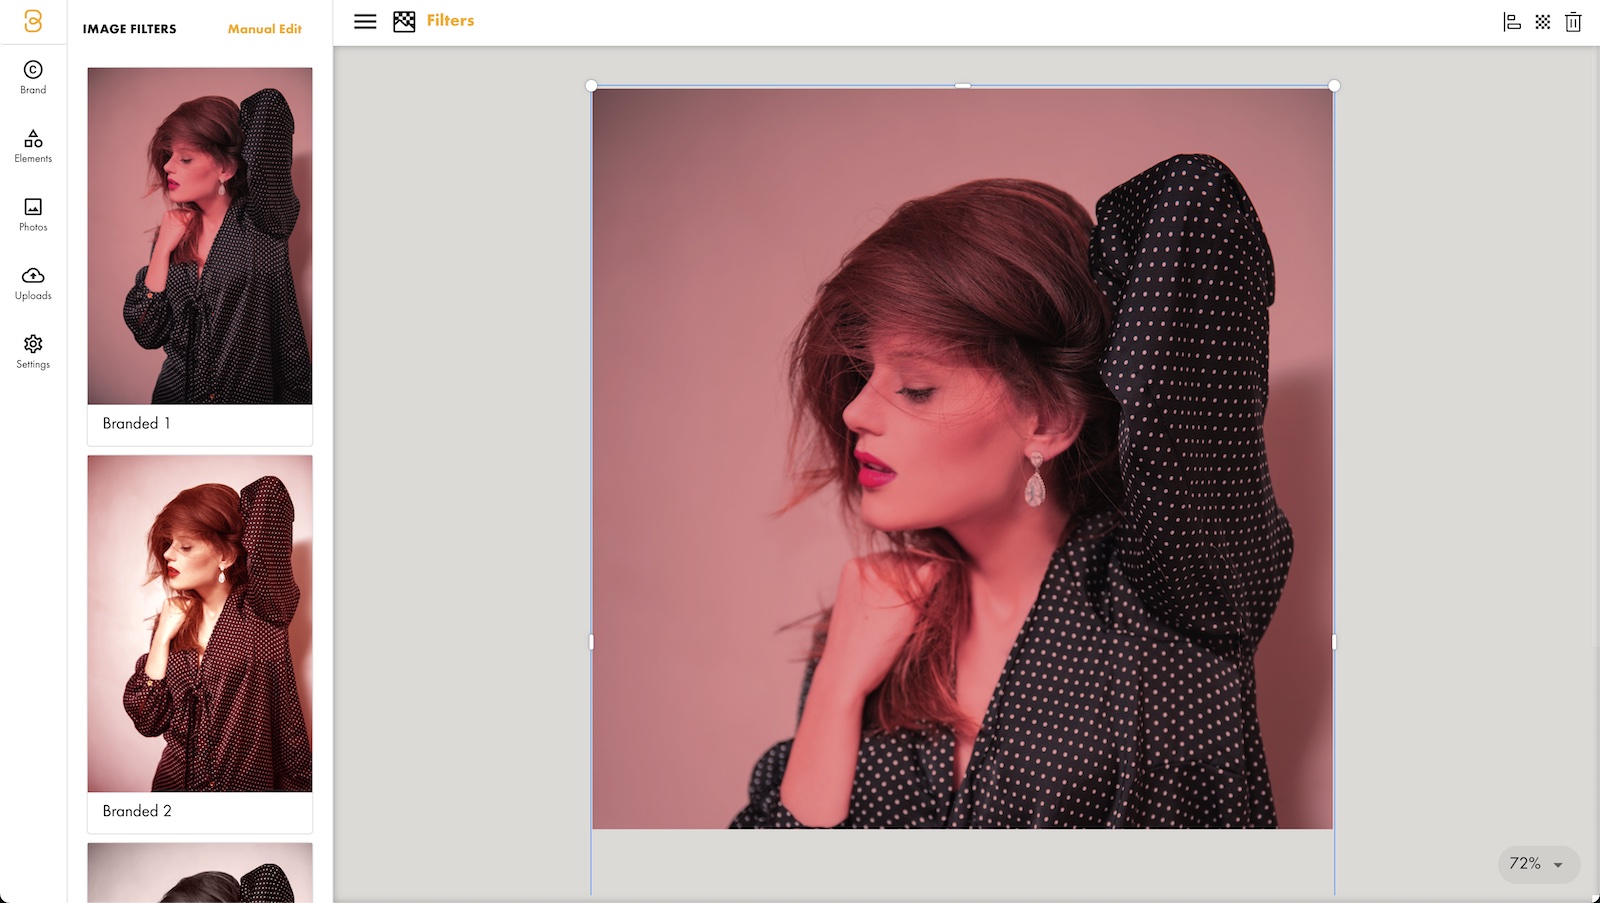Click the right-edge handle of the image

click(x=1334, y=642)
